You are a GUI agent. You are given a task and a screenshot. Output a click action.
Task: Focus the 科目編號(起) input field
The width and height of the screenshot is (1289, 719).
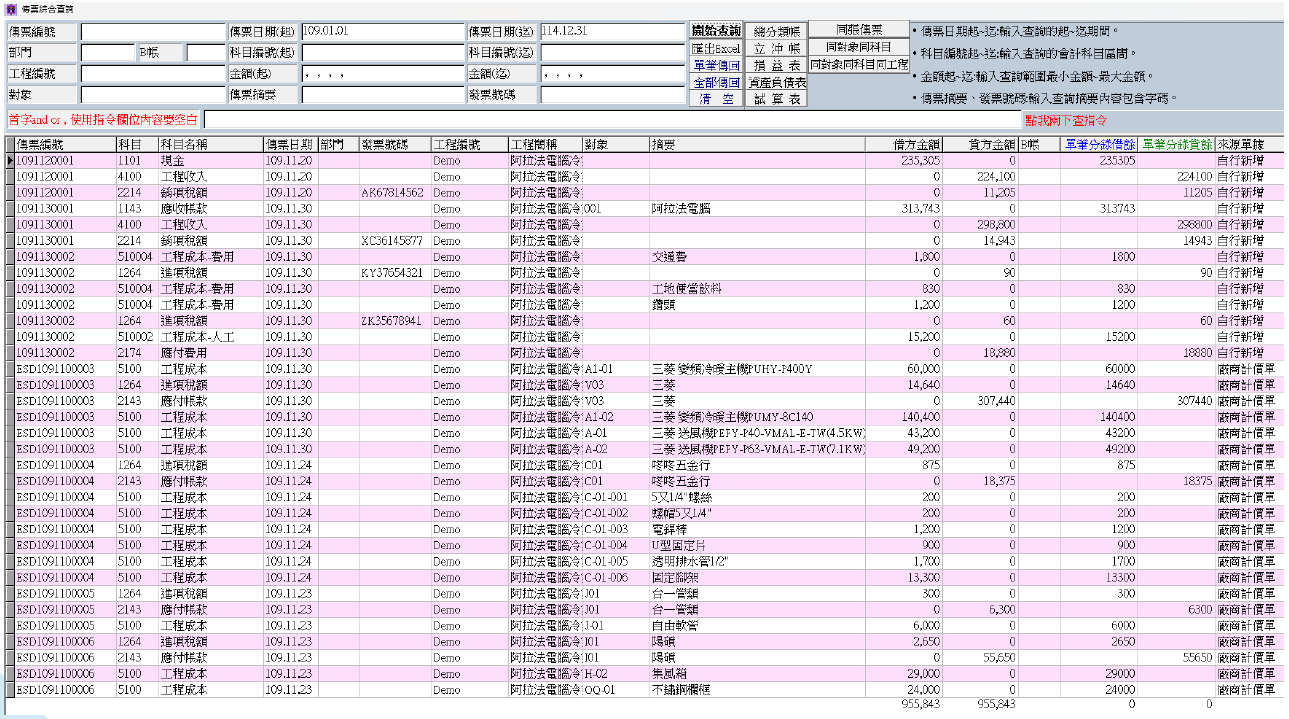(382, 53)
